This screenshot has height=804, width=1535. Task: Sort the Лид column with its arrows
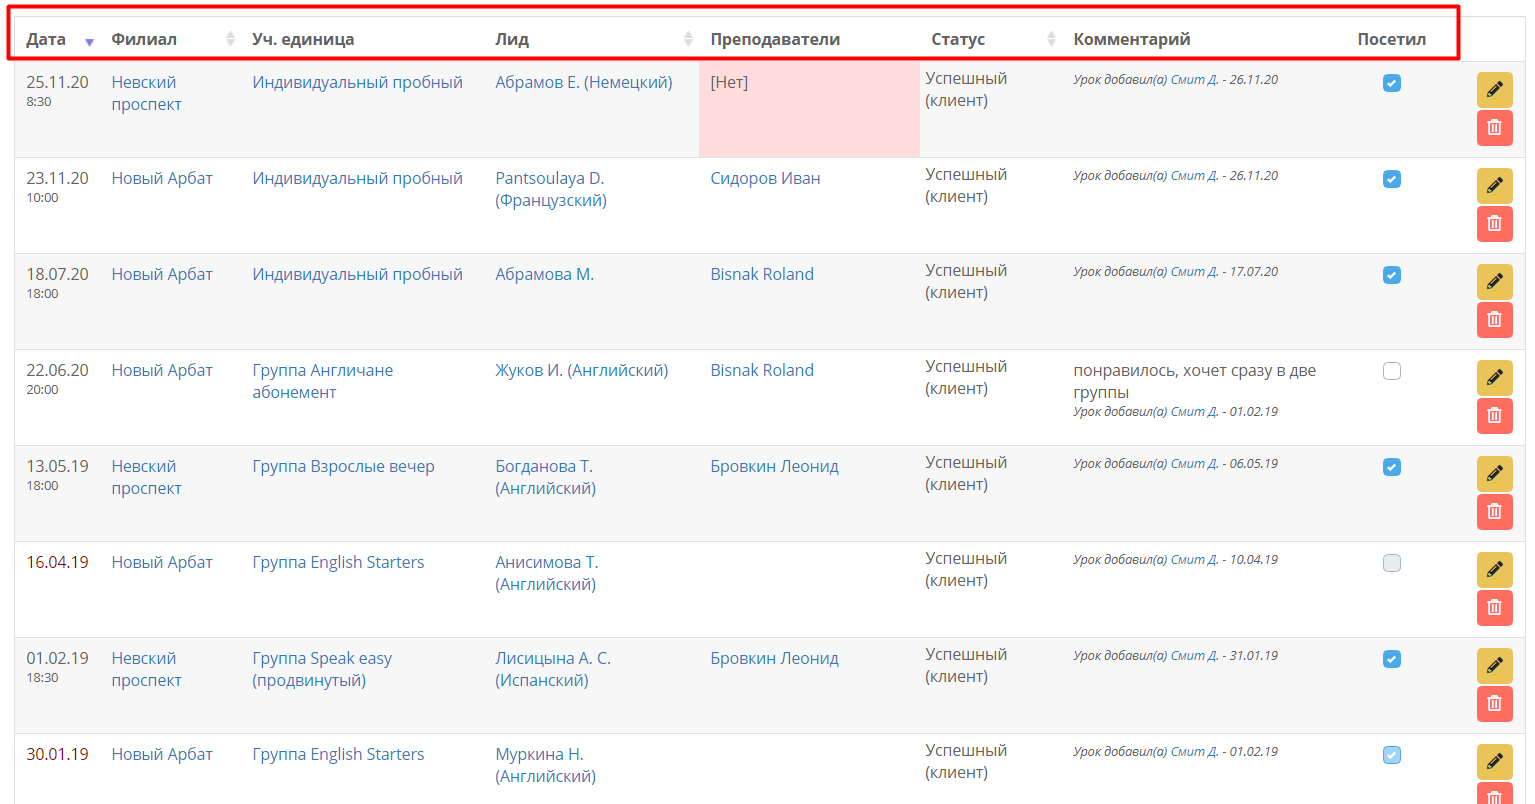688,39
